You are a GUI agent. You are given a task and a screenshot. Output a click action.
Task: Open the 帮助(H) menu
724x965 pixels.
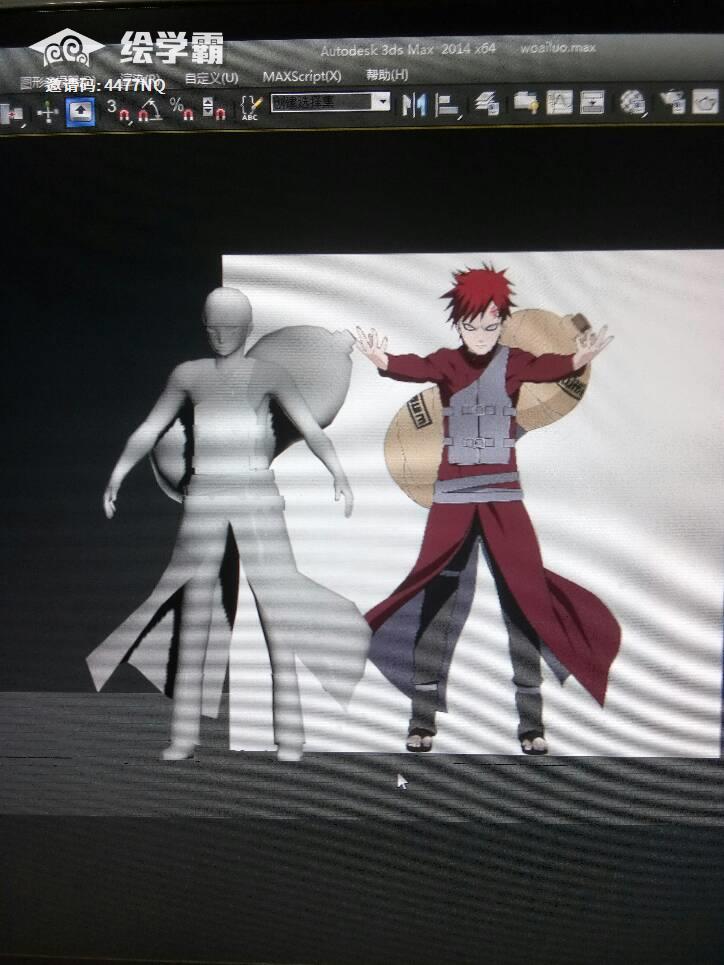click(387, 75)
